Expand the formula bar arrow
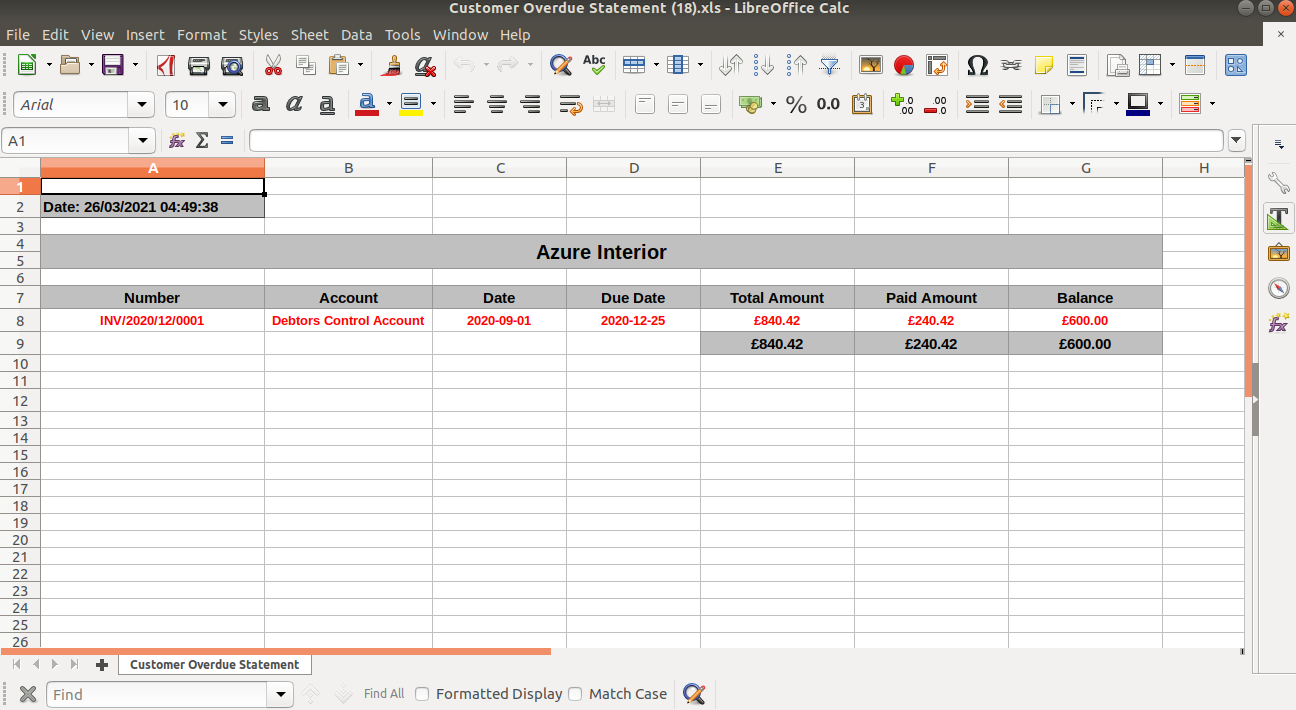This screenshot has height=710, width=1296. click(x=1237, y=141)
